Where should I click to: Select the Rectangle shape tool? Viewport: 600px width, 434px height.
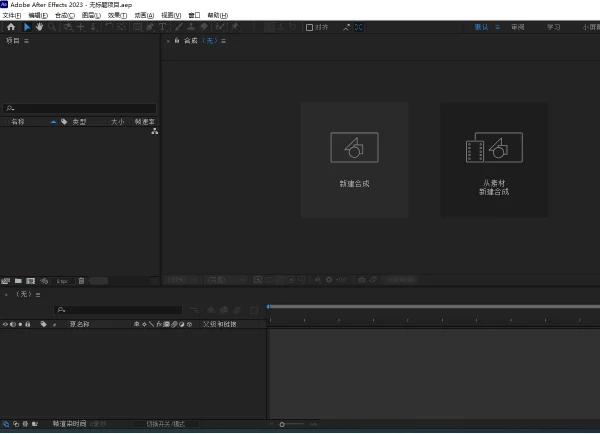pos(137,27)
